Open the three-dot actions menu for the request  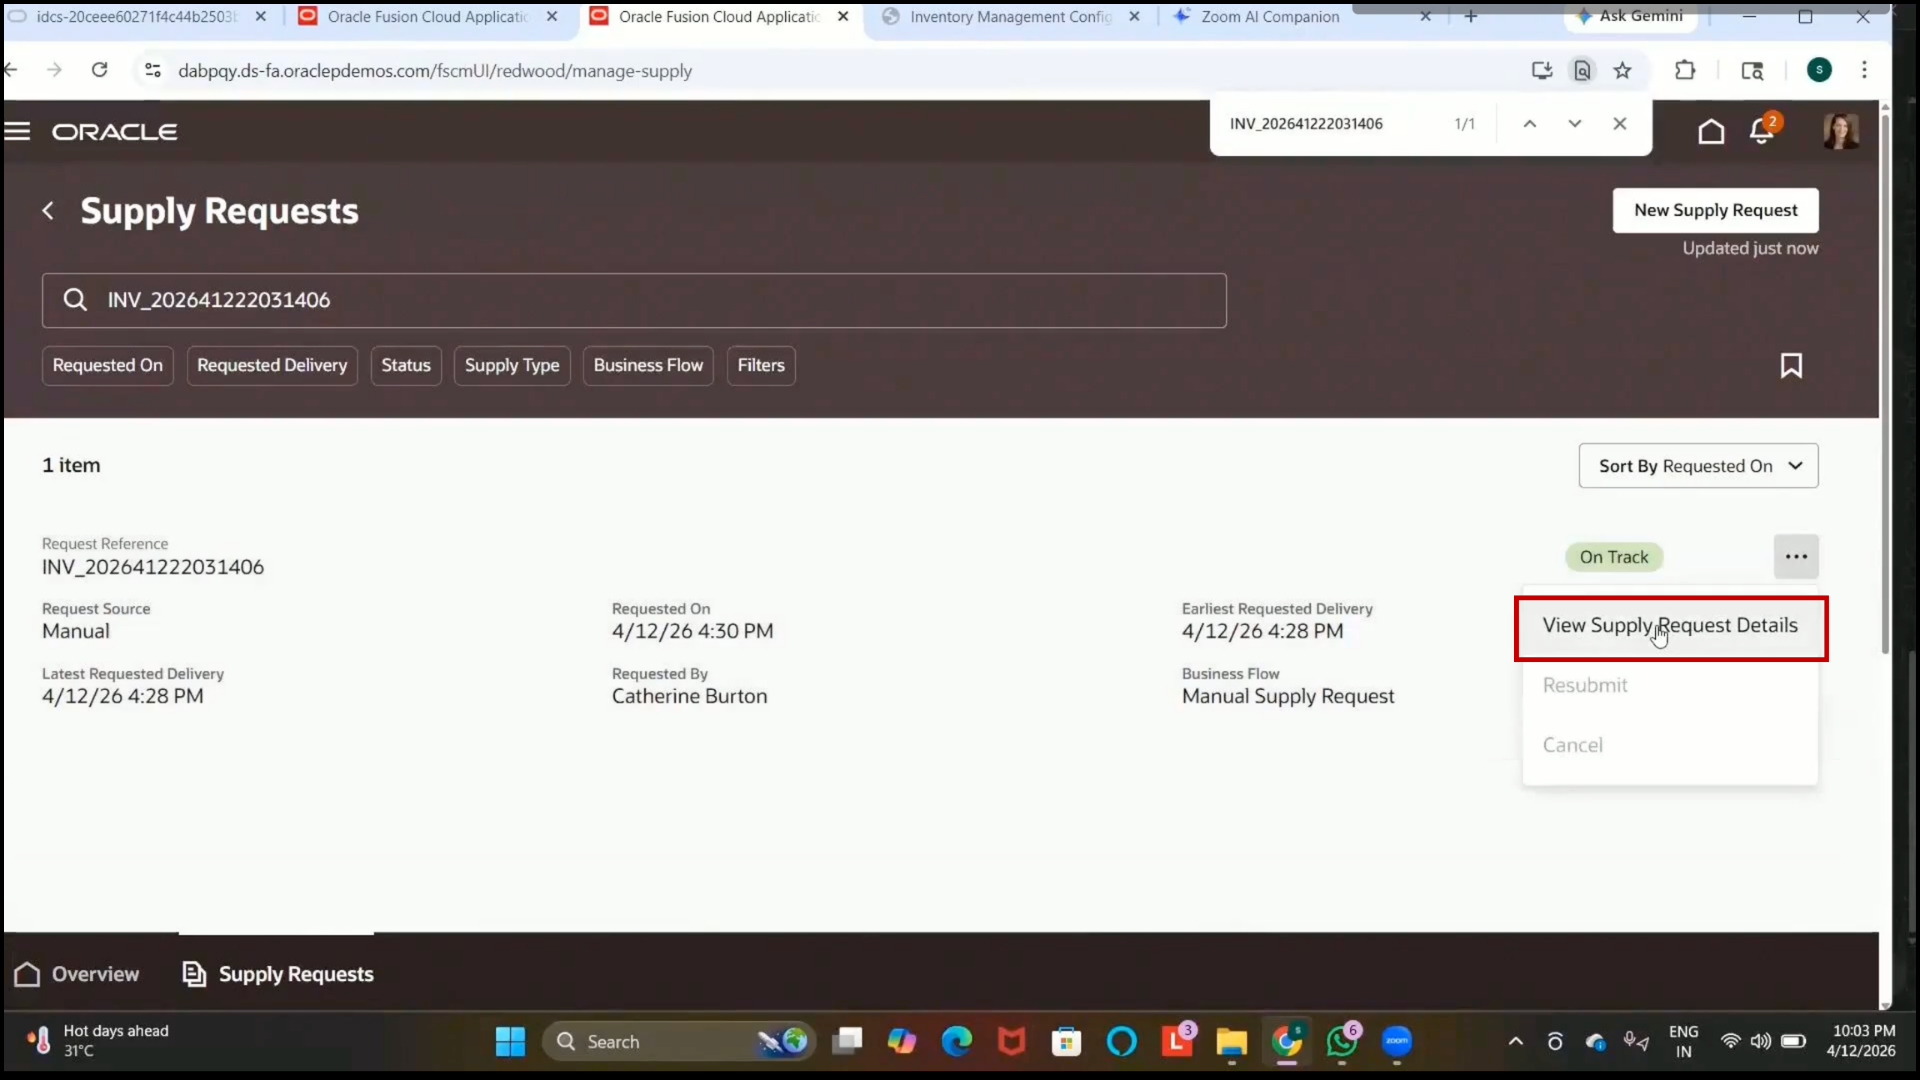click(x=1796, y=557)
